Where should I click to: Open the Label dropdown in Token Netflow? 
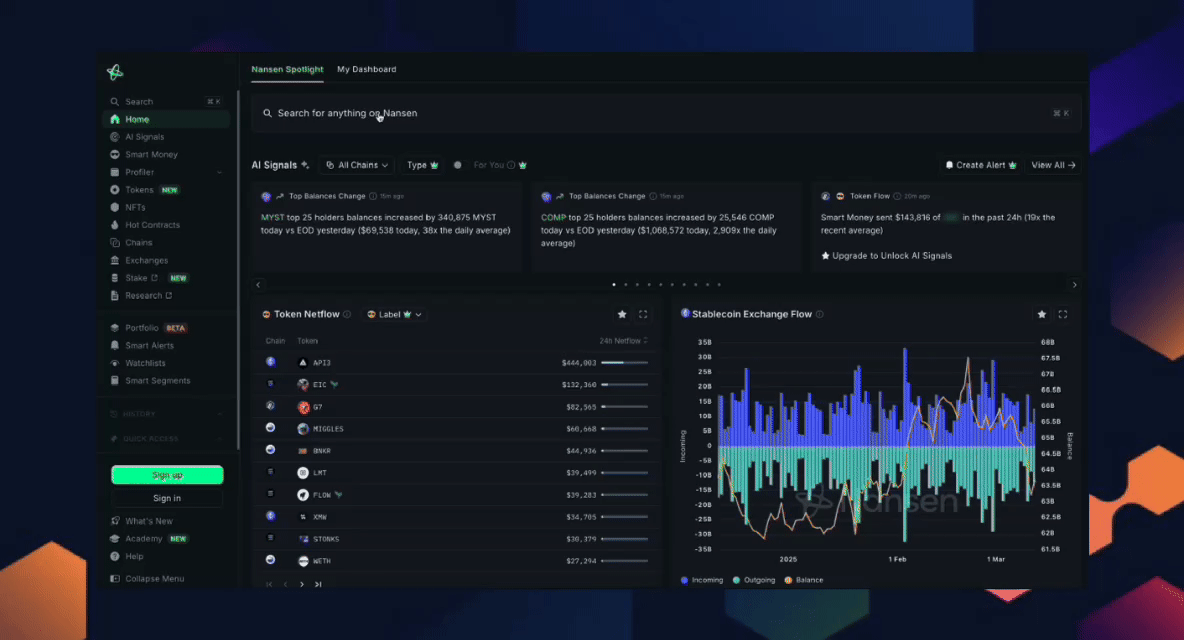click(x=394, y=314)
